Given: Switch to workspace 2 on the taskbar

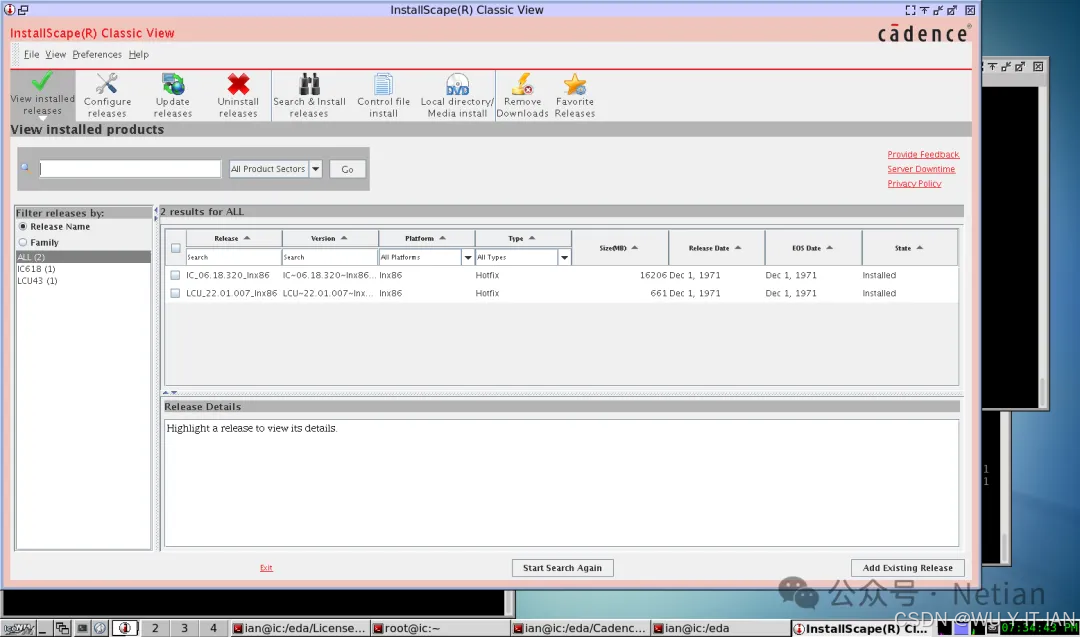Looking at the screenshot, I should [155, 628].
